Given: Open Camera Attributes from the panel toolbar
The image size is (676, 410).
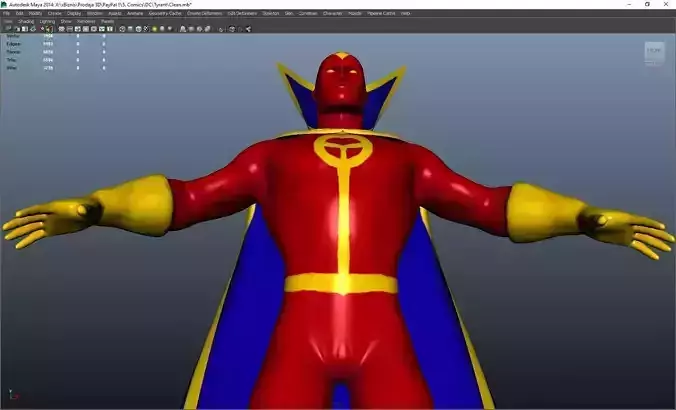Looking at the screenshot, I should (x=17, y=29).
